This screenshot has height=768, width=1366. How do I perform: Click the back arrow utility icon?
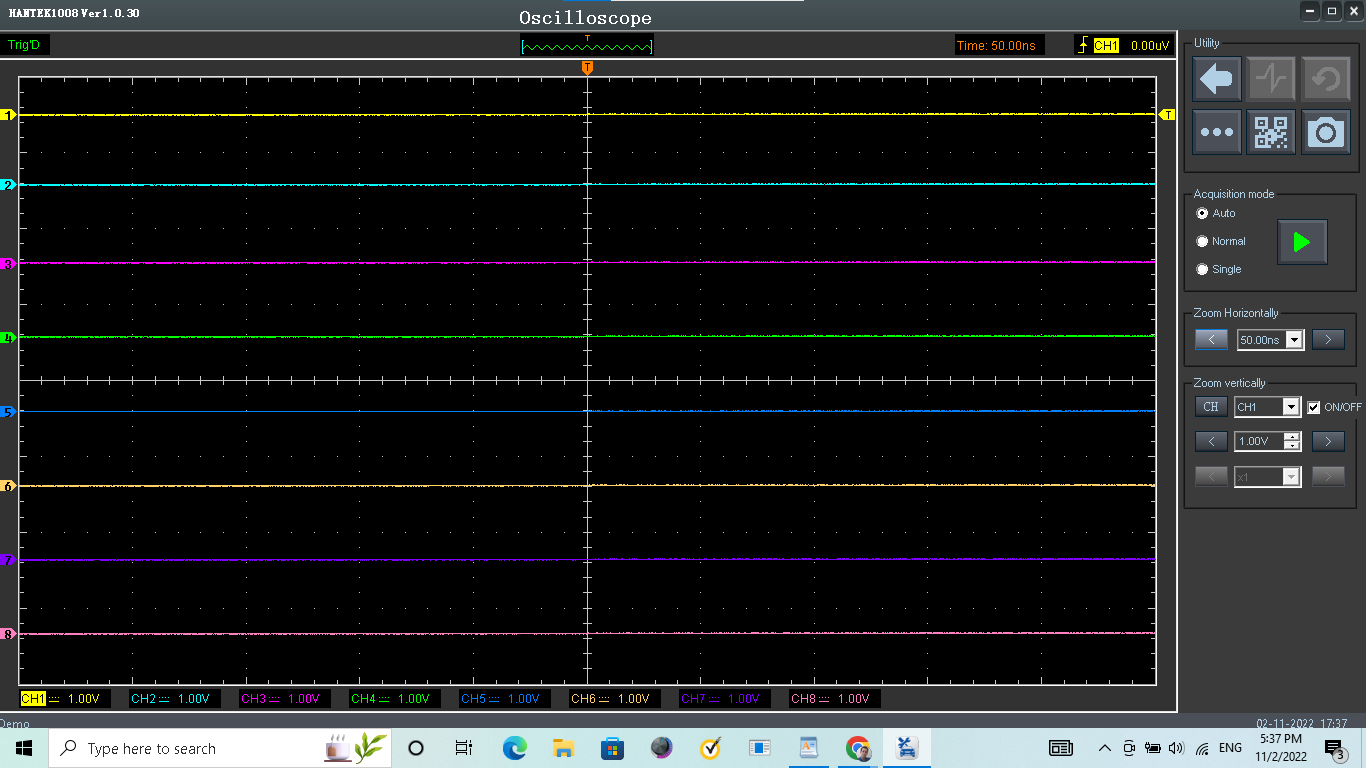(1217, 79)
